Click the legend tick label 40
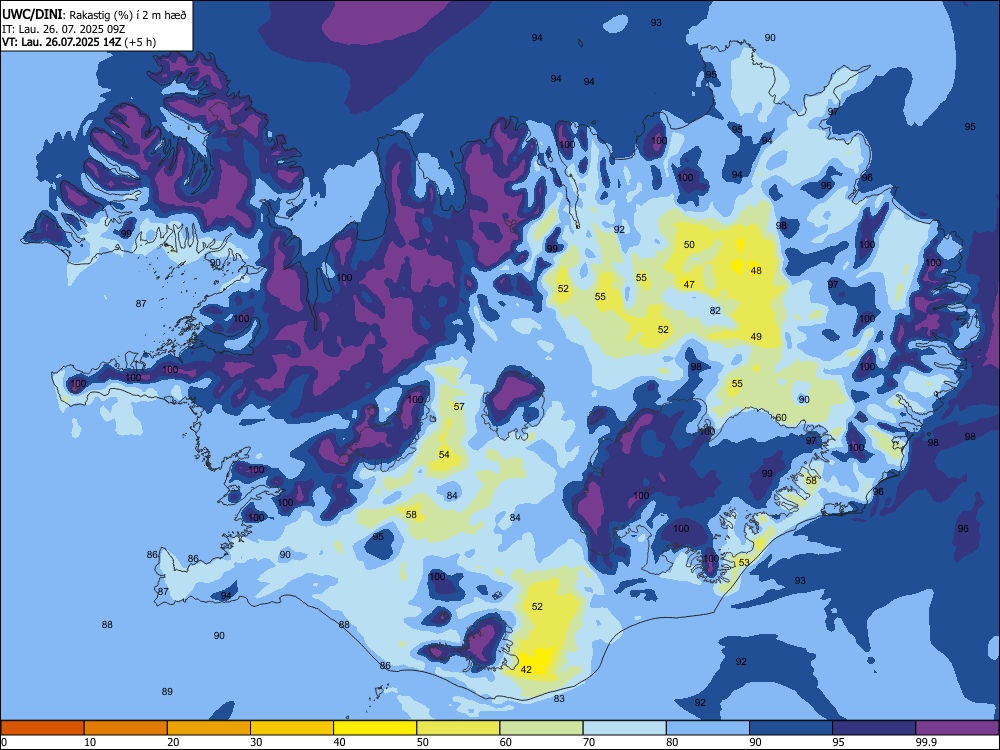 click(x=340, y=742)
